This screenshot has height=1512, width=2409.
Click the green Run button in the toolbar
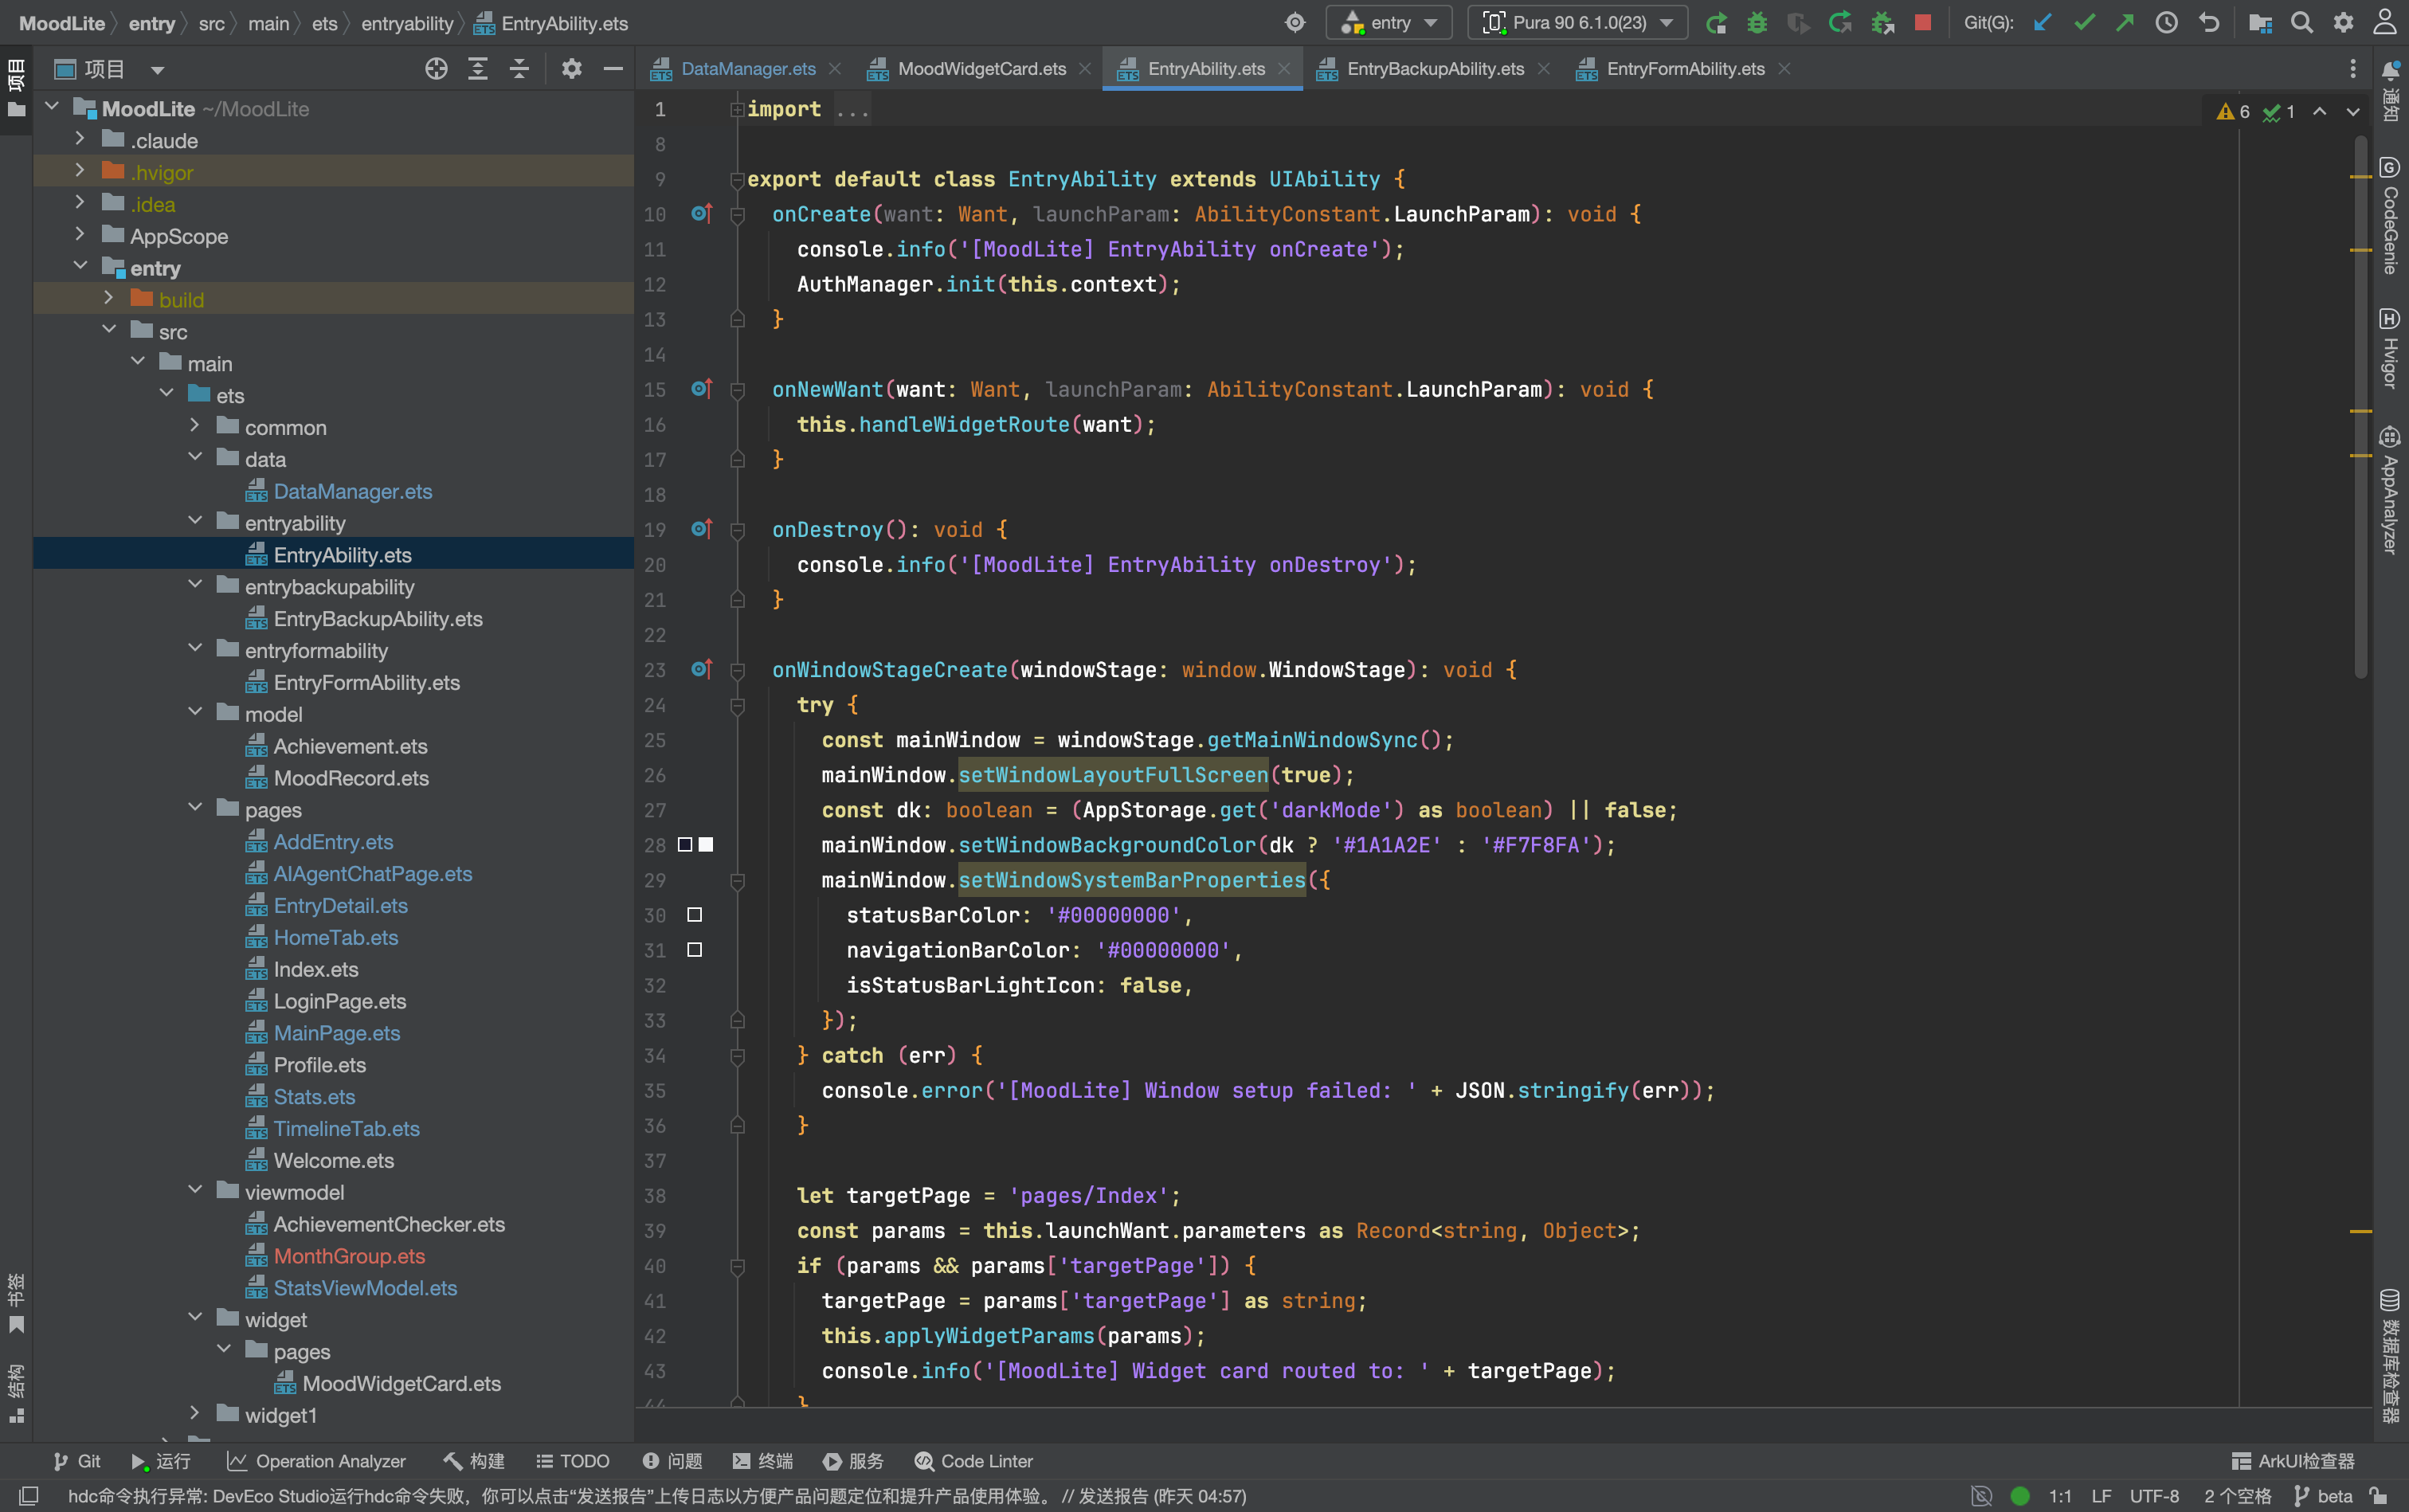pos(1715,23)
